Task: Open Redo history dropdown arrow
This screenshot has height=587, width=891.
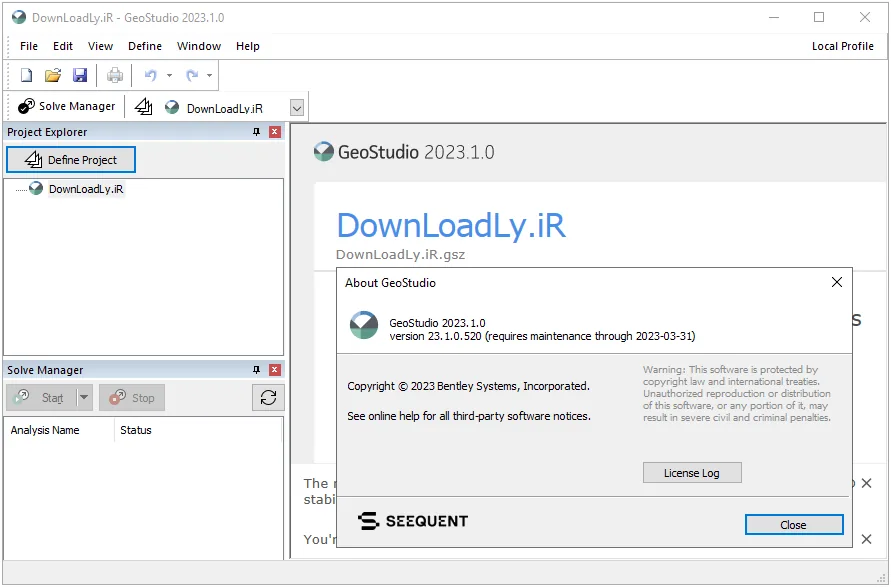Action: point(209,76)
